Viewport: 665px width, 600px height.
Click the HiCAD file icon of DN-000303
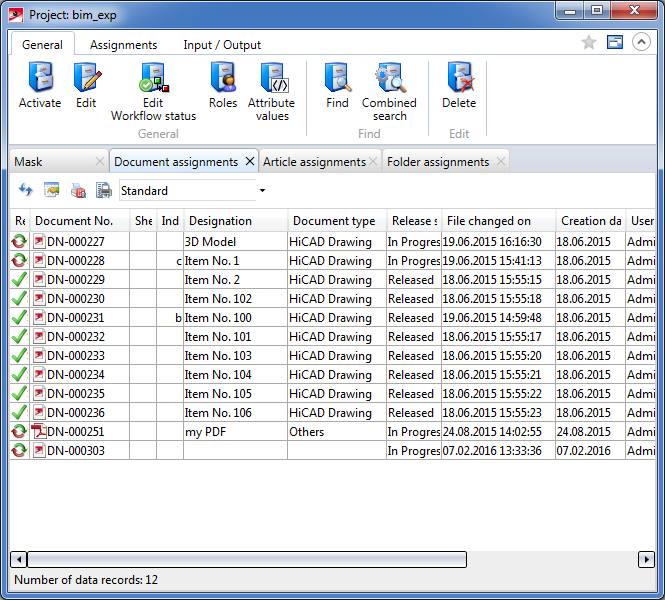(x=39, y=450)
